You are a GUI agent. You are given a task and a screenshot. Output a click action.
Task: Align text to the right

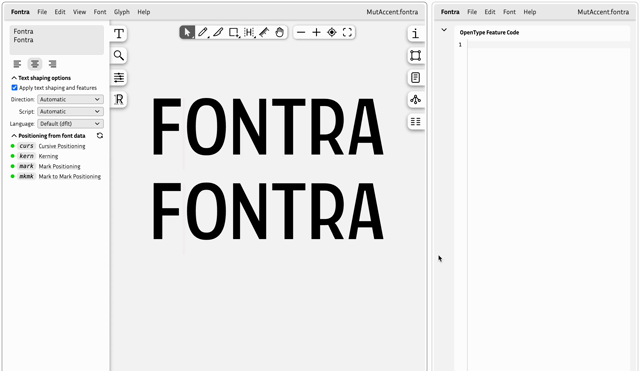[52, 64]
